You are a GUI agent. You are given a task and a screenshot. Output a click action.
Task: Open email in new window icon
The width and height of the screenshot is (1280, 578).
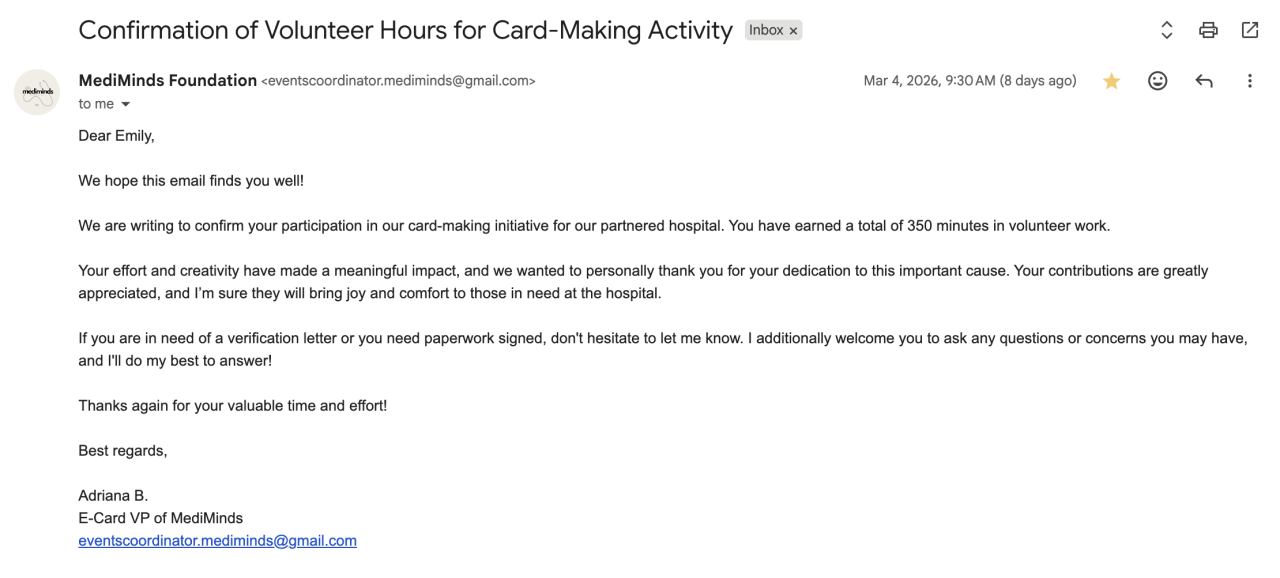(x=1250, y=30)
